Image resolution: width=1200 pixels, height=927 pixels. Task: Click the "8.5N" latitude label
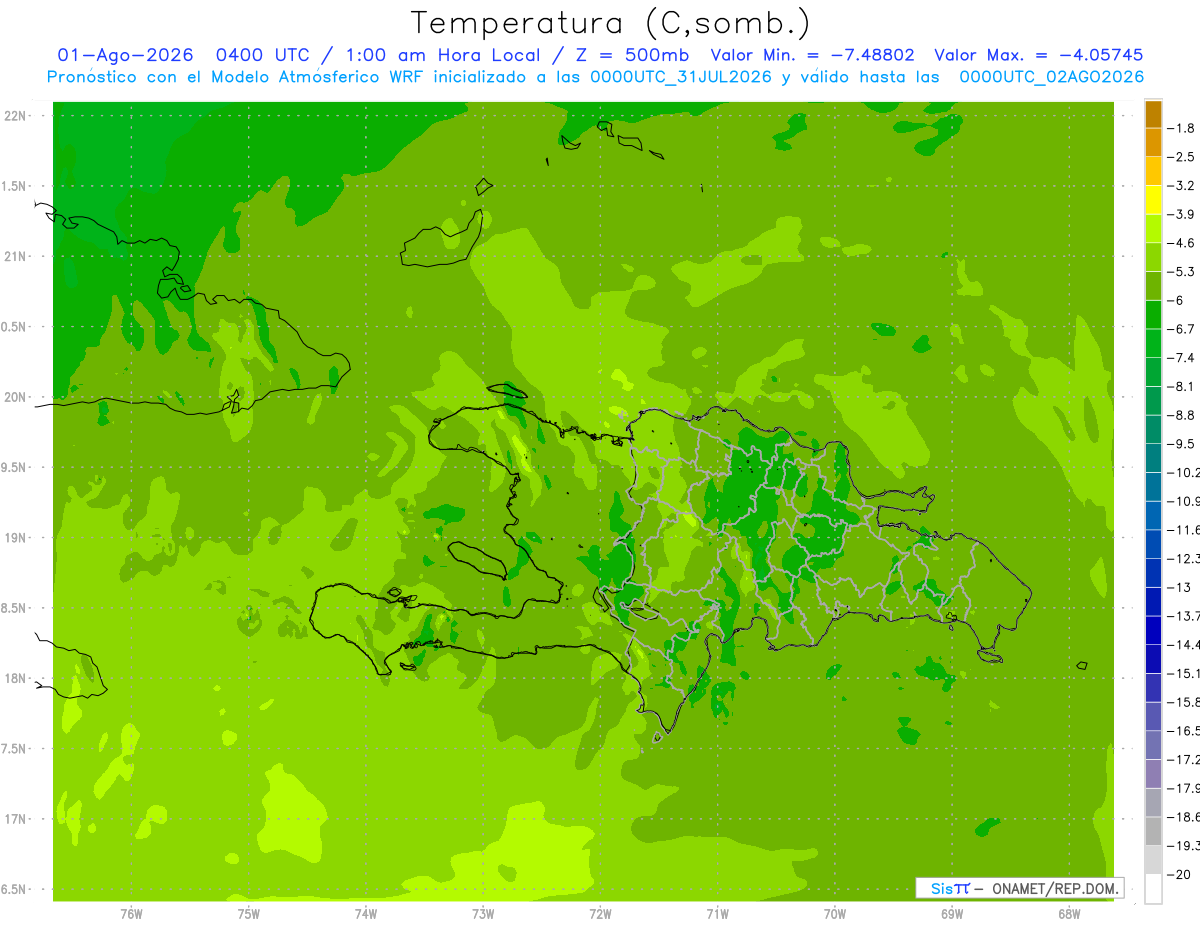(14, 608)
